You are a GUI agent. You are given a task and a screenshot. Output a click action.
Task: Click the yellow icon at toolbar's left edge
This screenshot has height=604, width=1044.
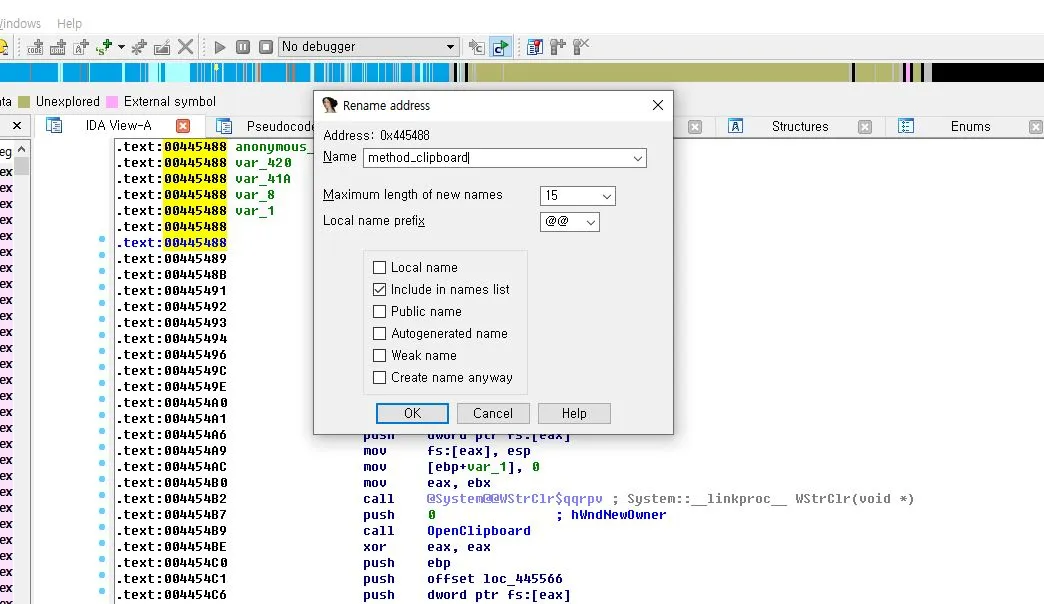3,47
